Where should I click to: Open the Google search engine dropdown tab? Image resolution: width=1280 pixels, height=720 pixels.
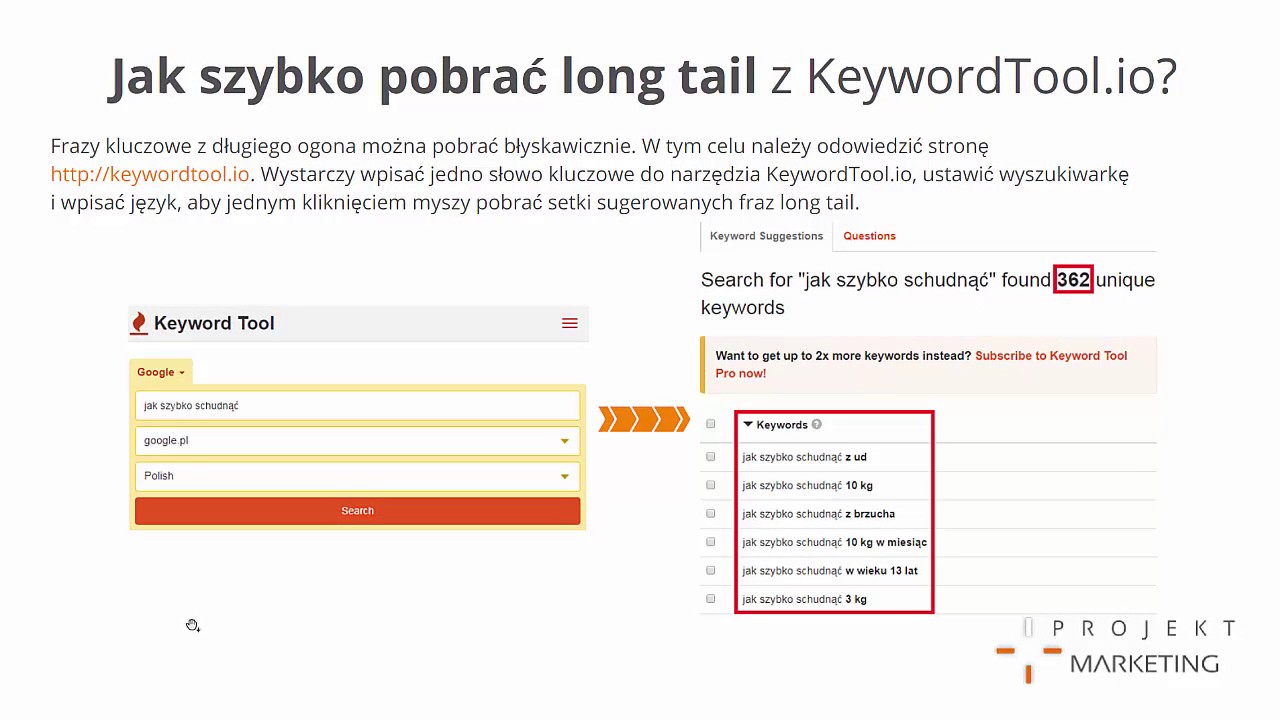[161, 372]
